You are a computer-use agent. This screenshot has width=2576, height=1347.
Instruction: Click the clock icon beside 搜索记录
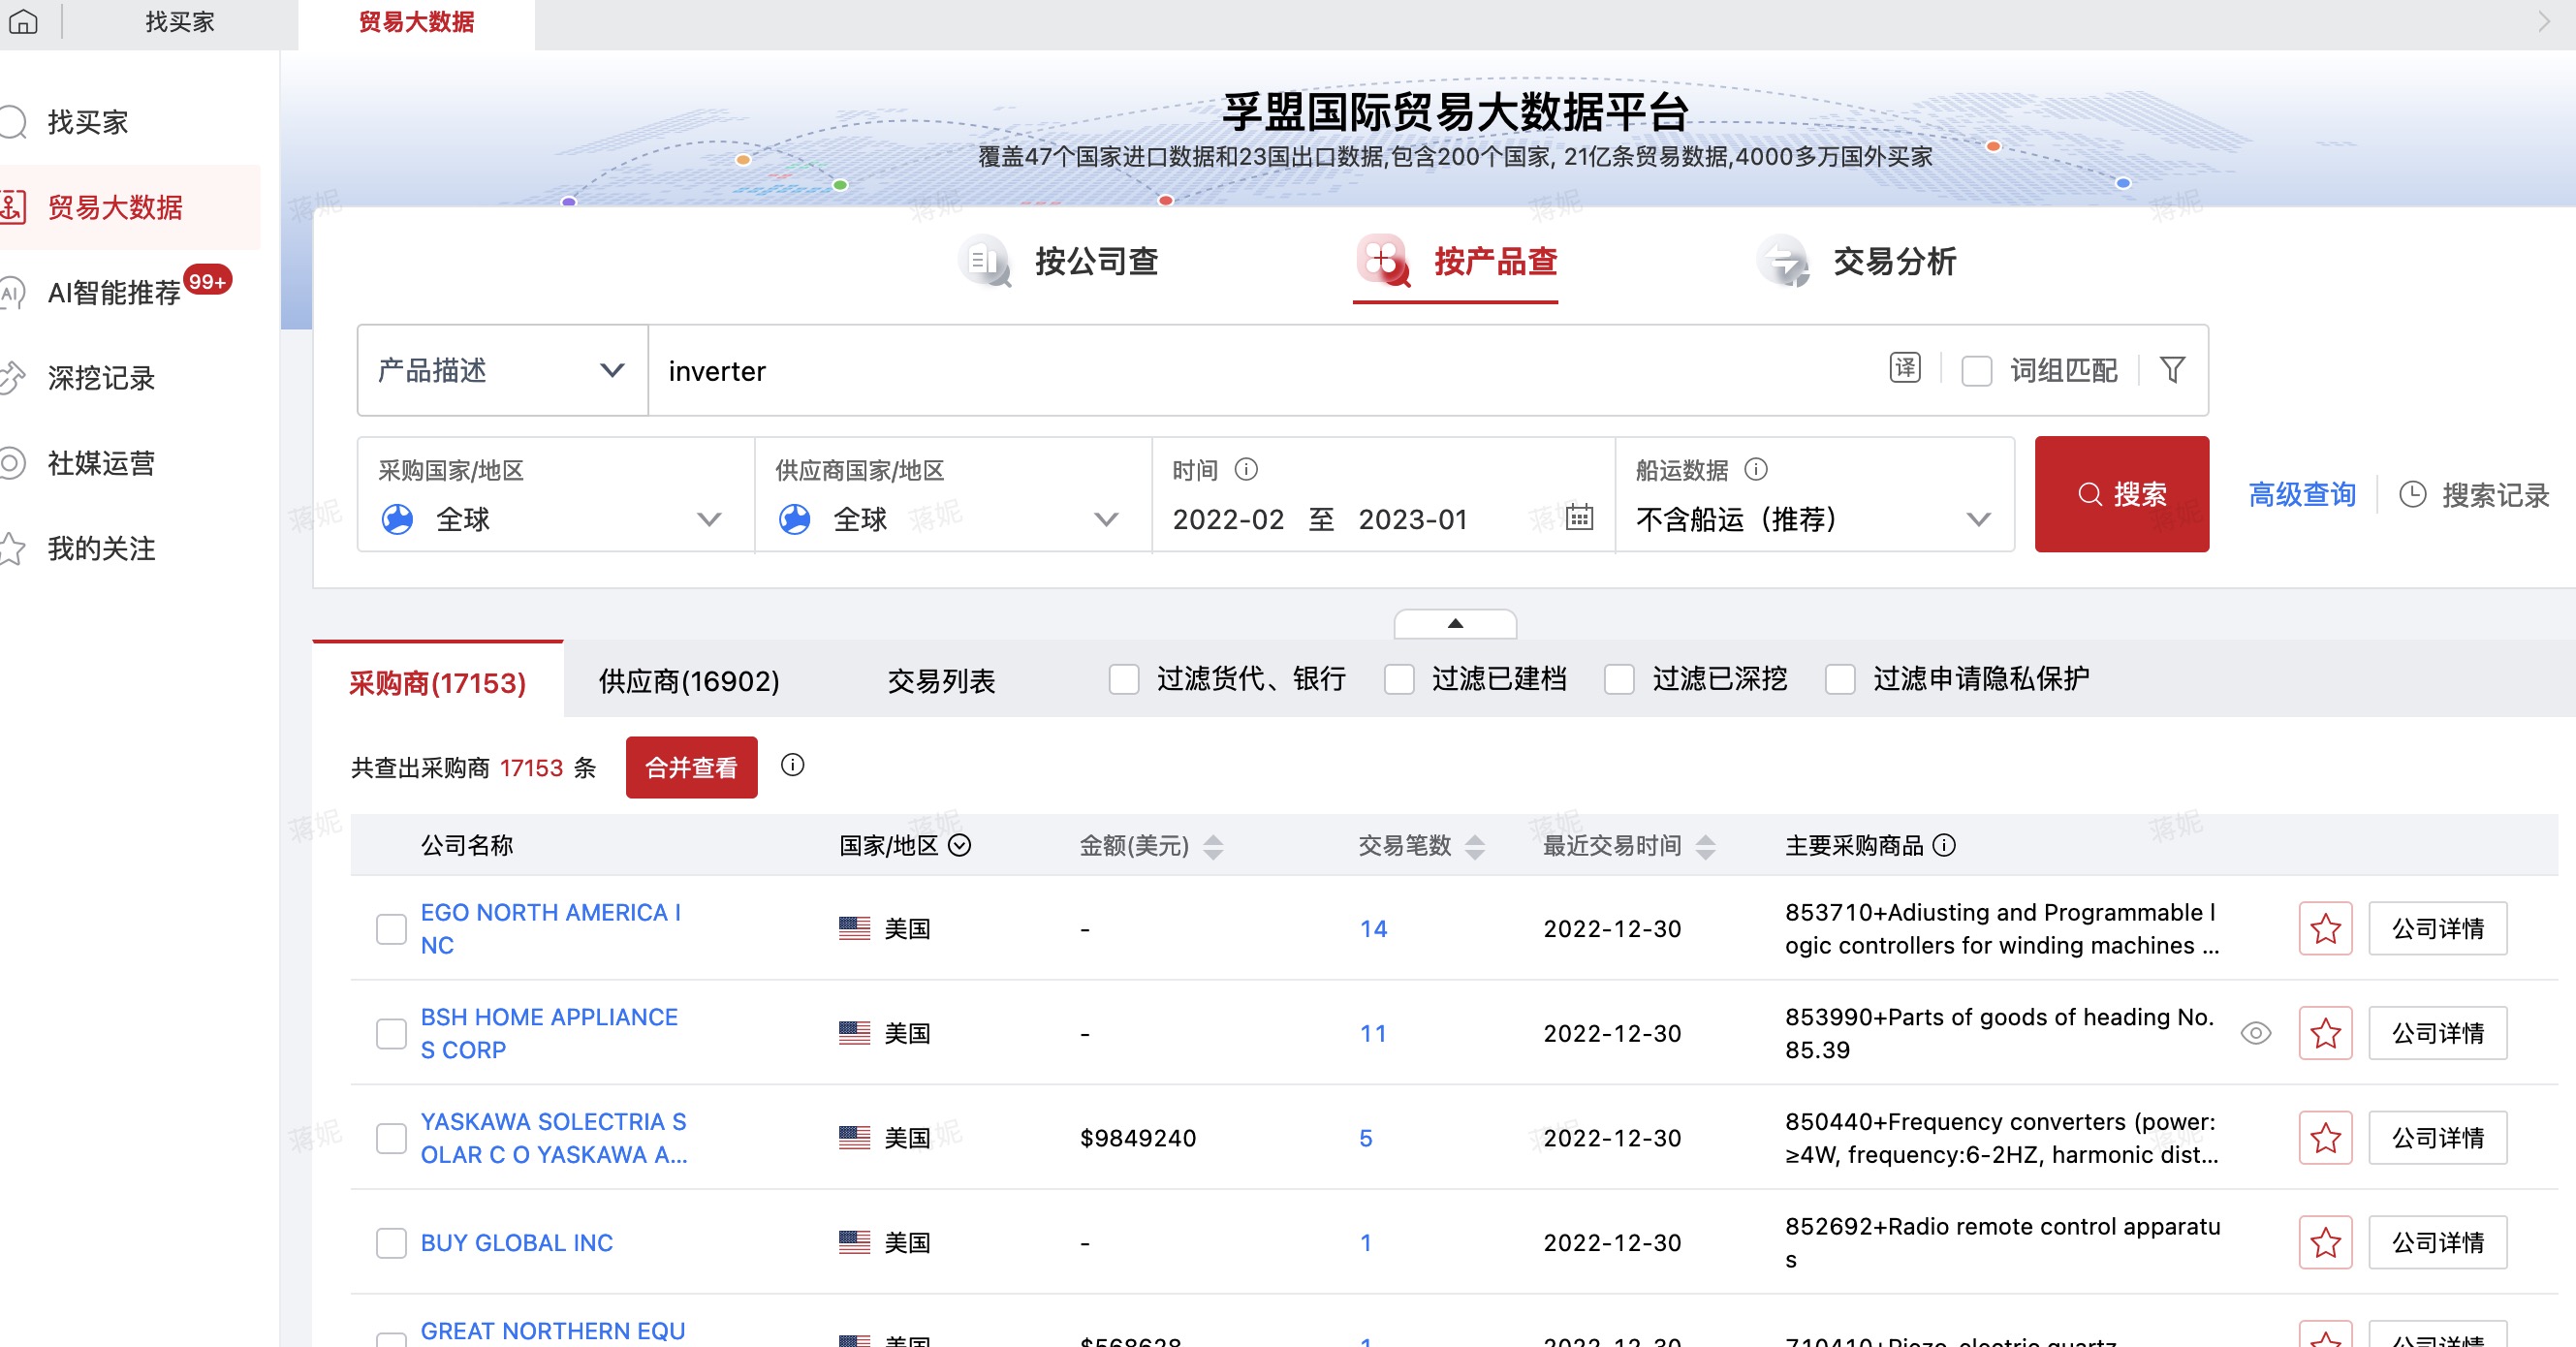(x=2413, y=494)
